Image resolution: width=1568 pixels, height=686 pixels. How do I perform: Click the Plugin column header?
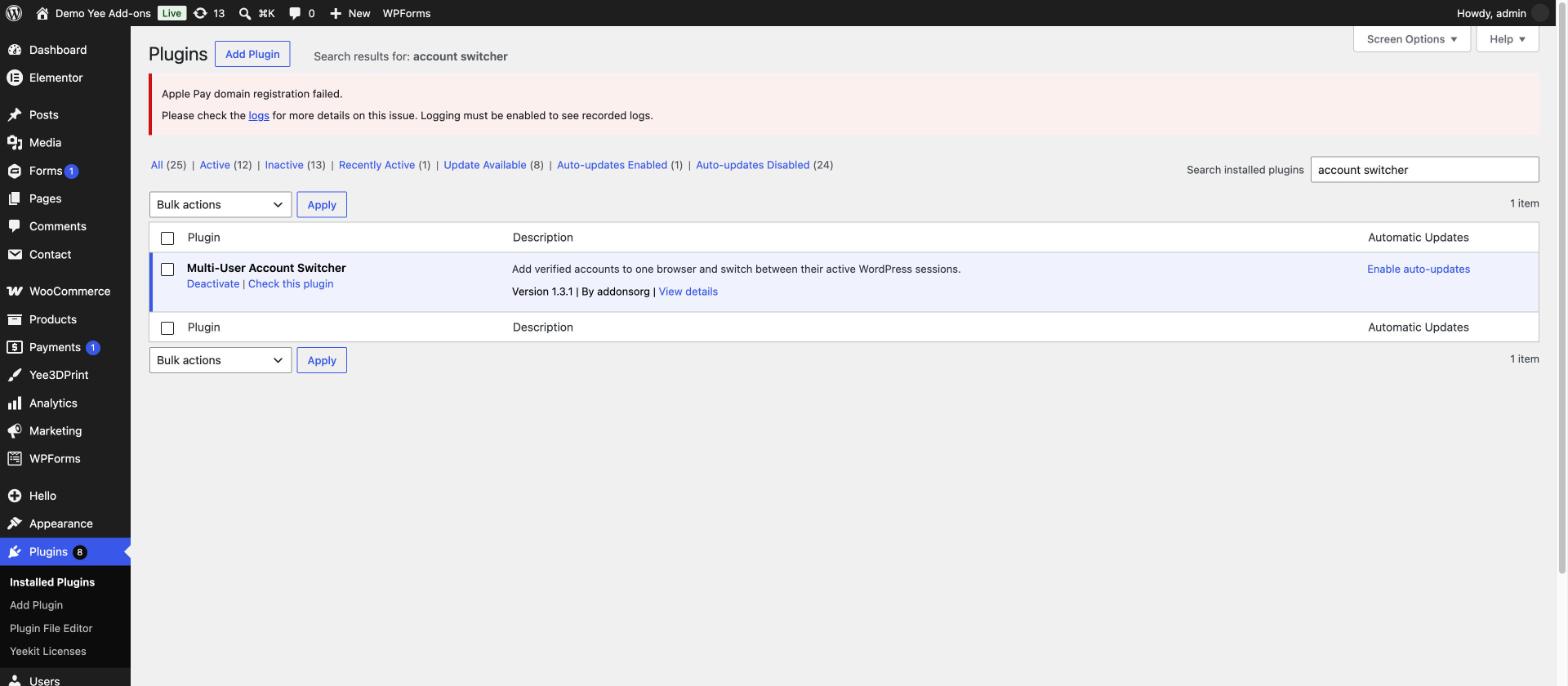click(x=203, y=238)
